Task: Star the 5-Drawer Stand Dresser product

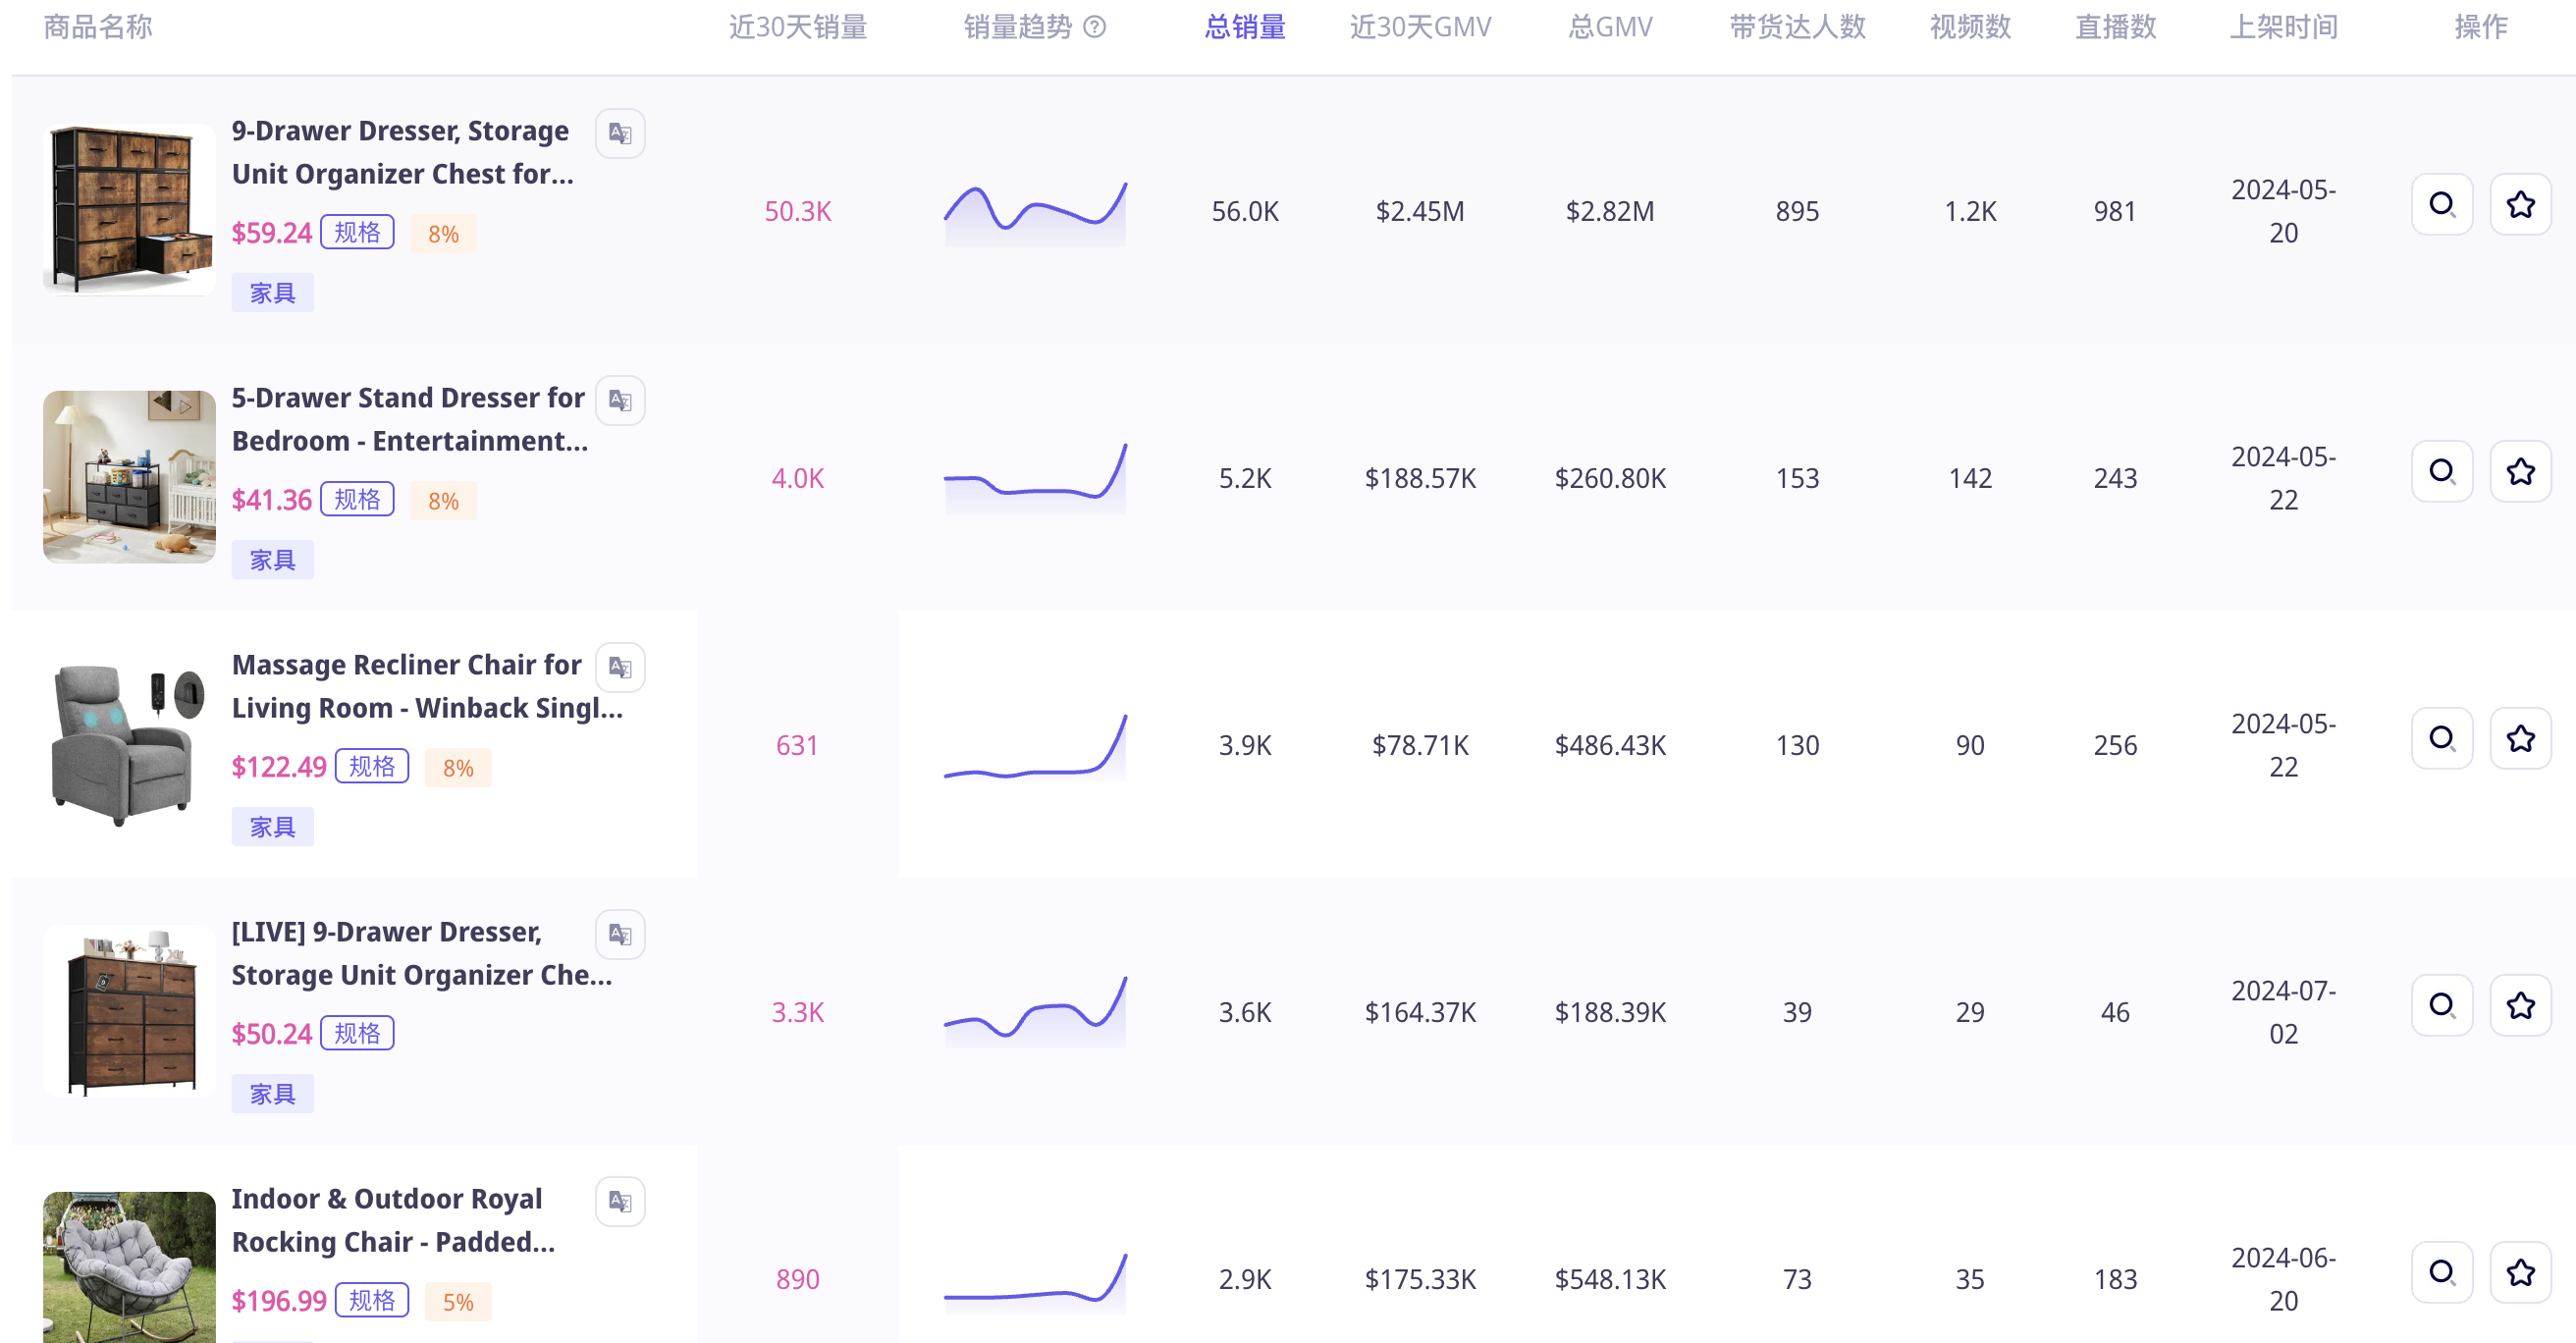Action: [x=2520, y=471]
